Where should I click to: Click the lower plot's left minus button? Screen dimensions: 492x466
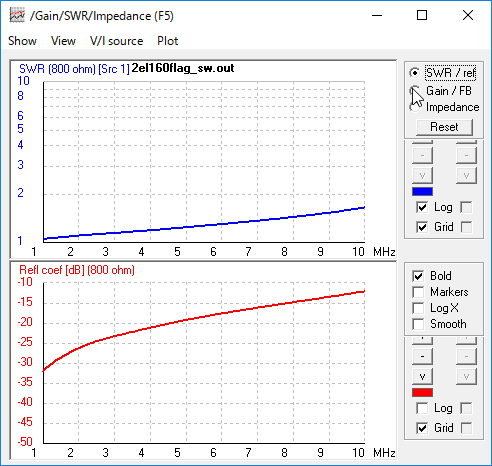click(422, 356)
